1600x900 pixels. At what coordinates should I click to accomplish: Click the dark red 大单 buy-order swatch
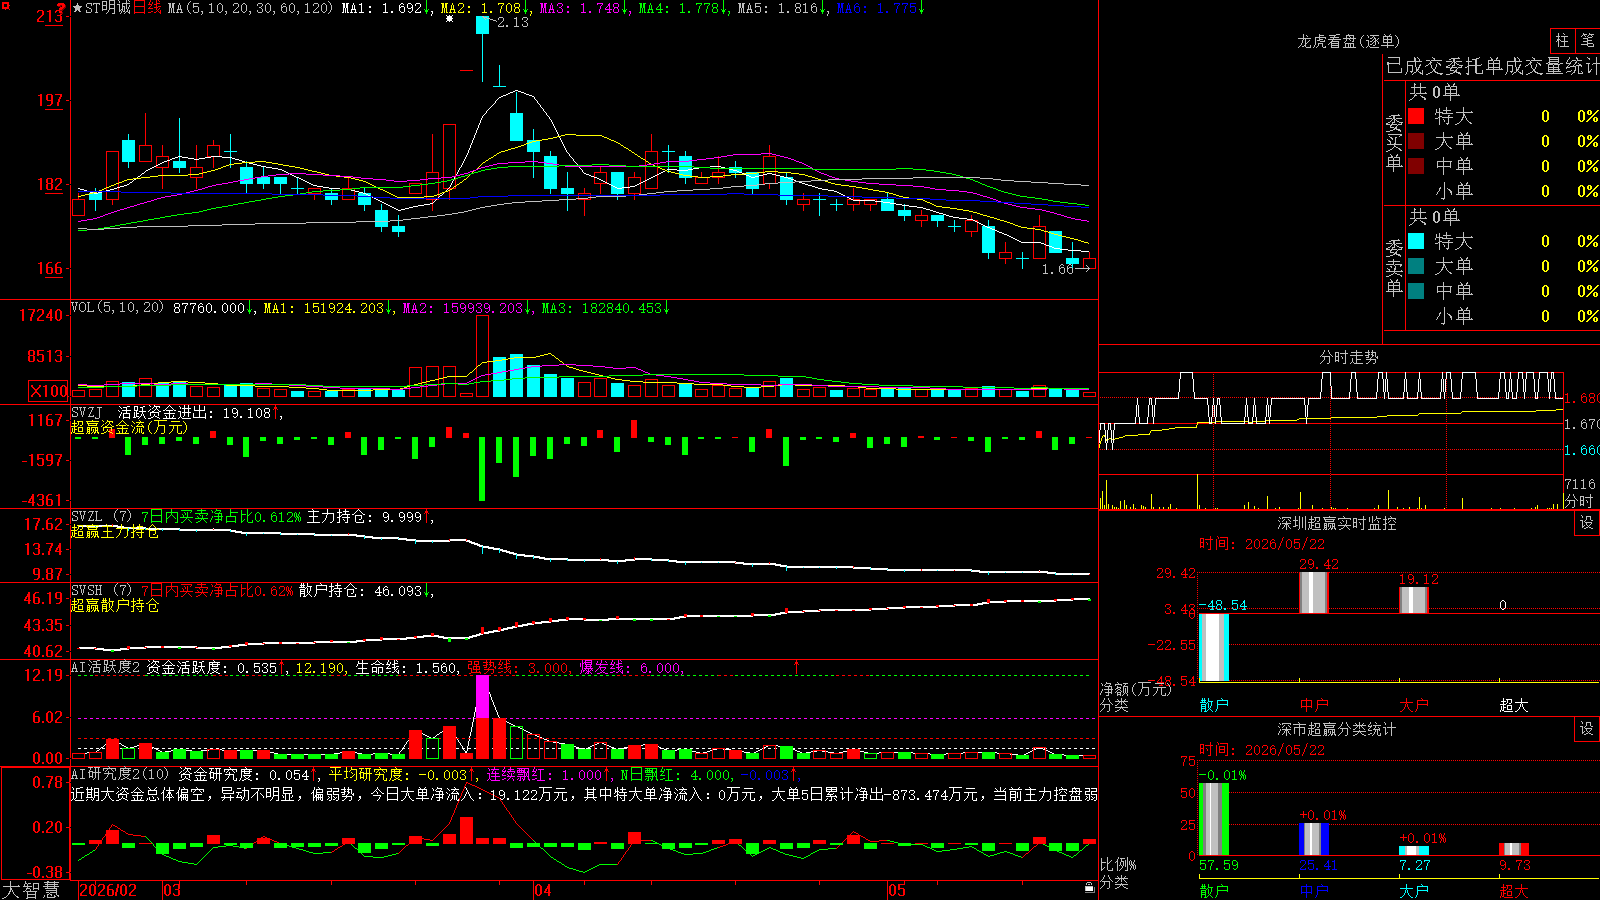pyautogui.click(x=1416, y=141)
